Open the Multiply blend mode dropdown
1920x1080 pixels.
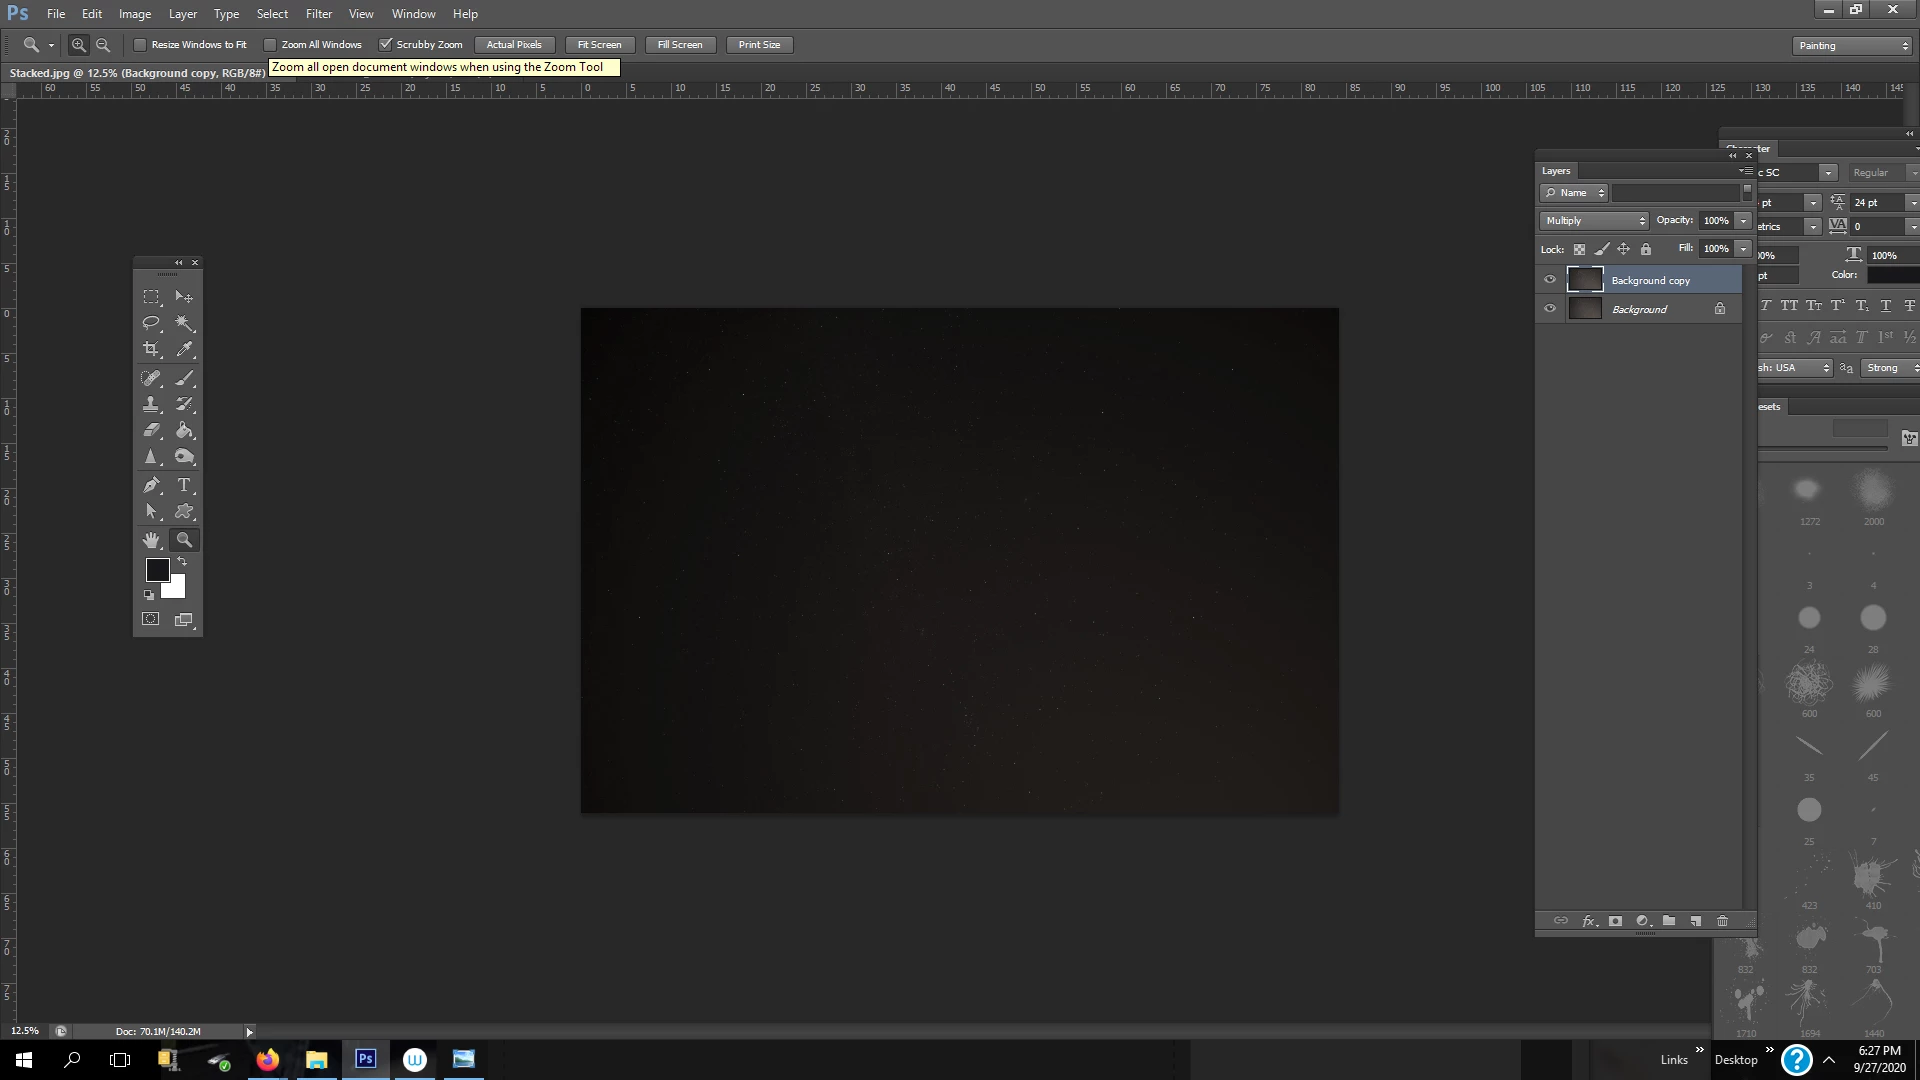pos(1594,221)
